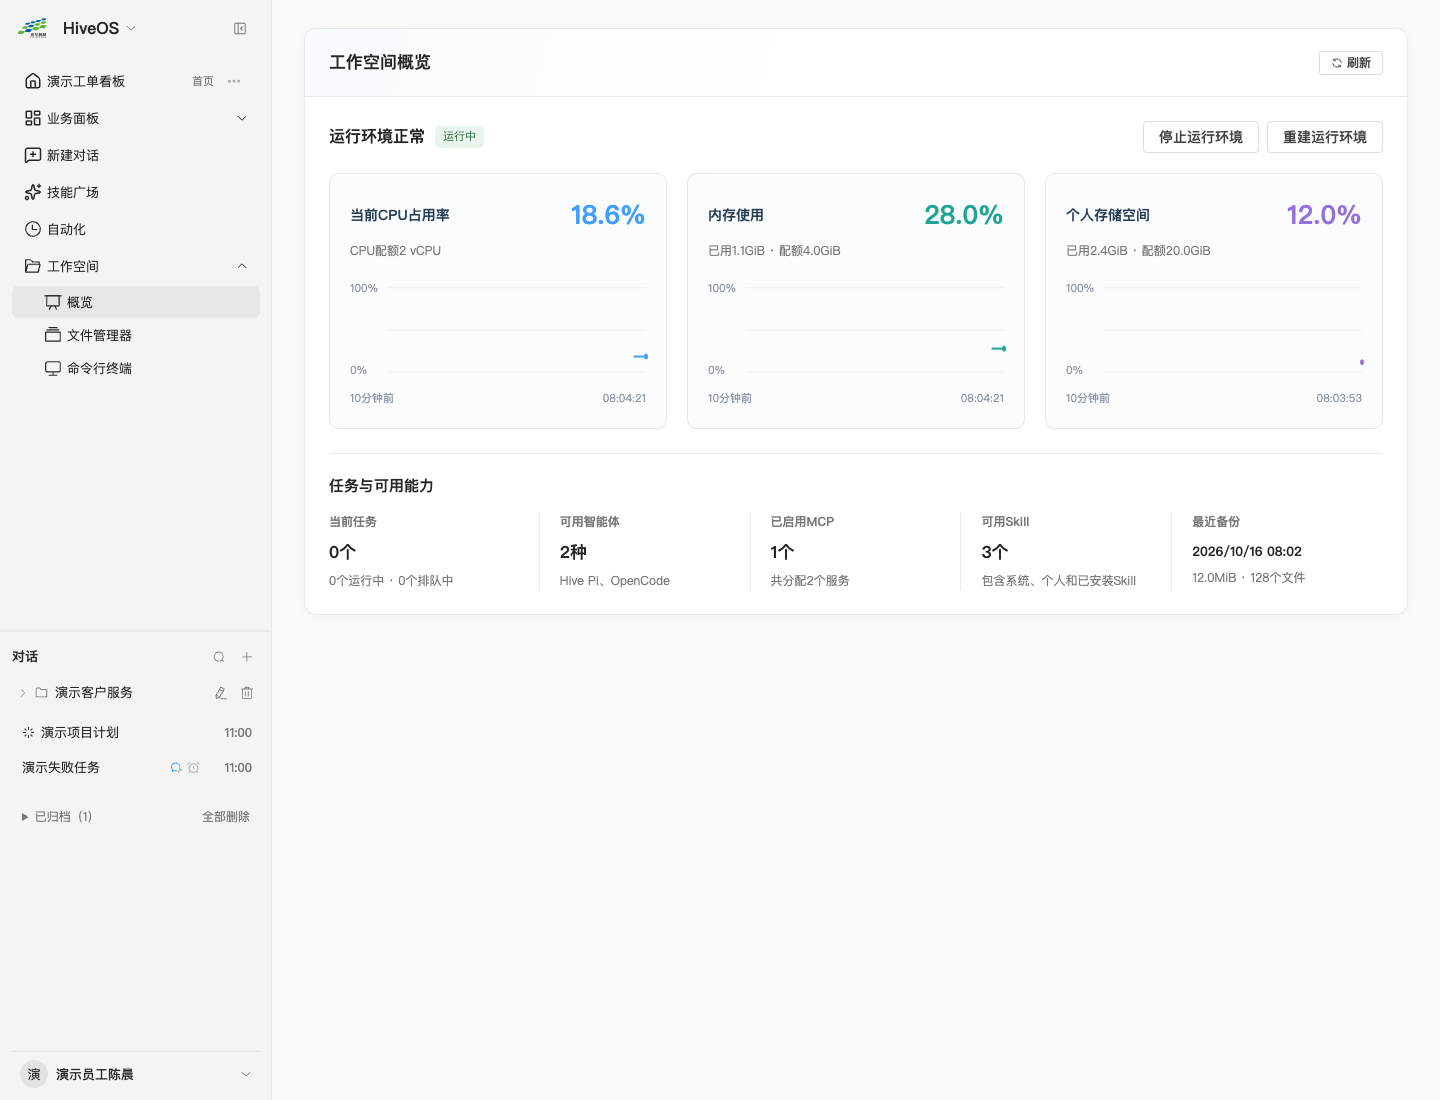
Task: Click the 共分配2个服务 text
Action: (810, 581)
